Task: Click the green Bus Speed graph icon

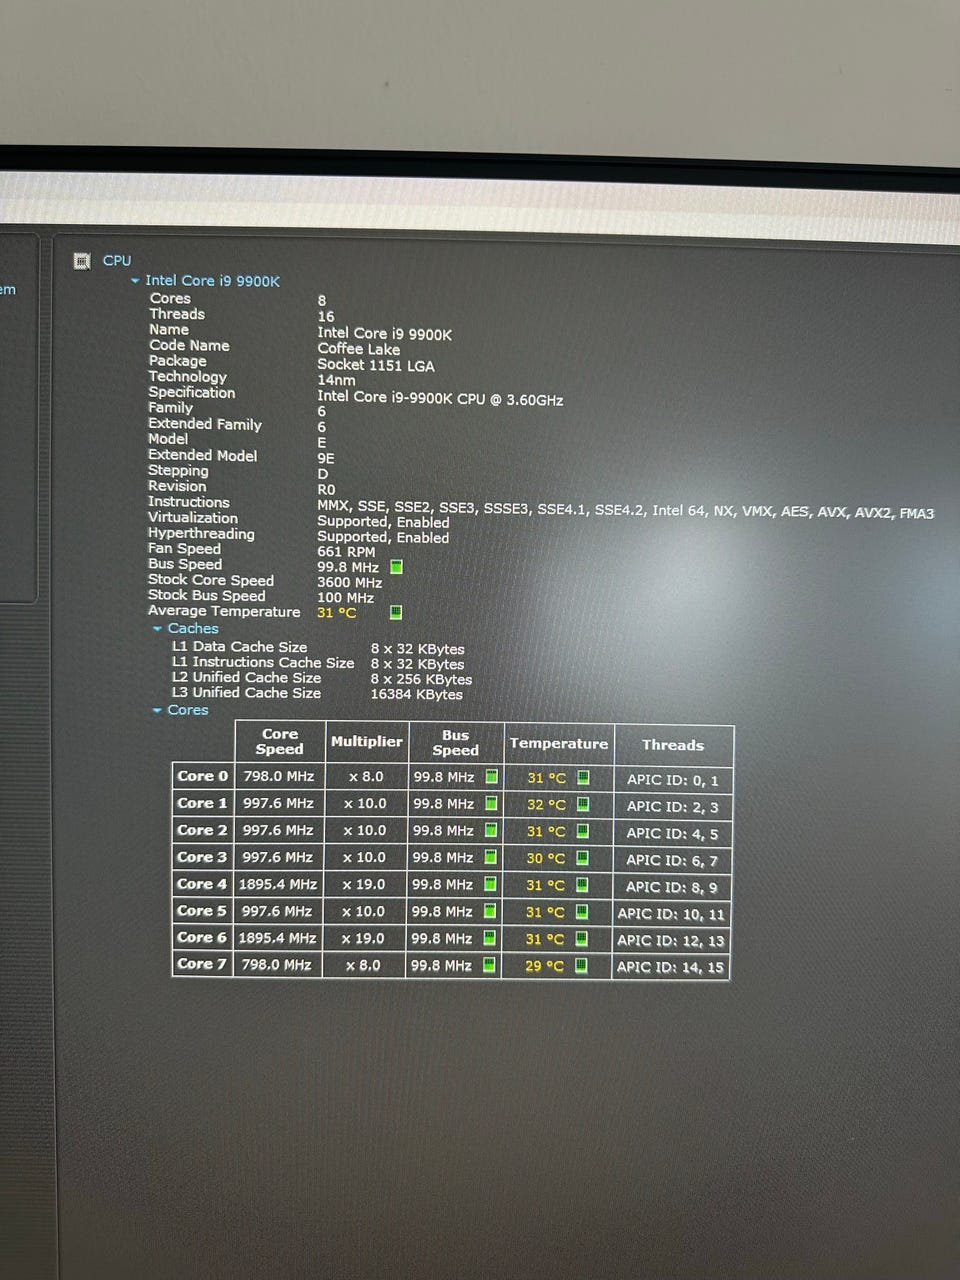Action: tap(396, 567)
